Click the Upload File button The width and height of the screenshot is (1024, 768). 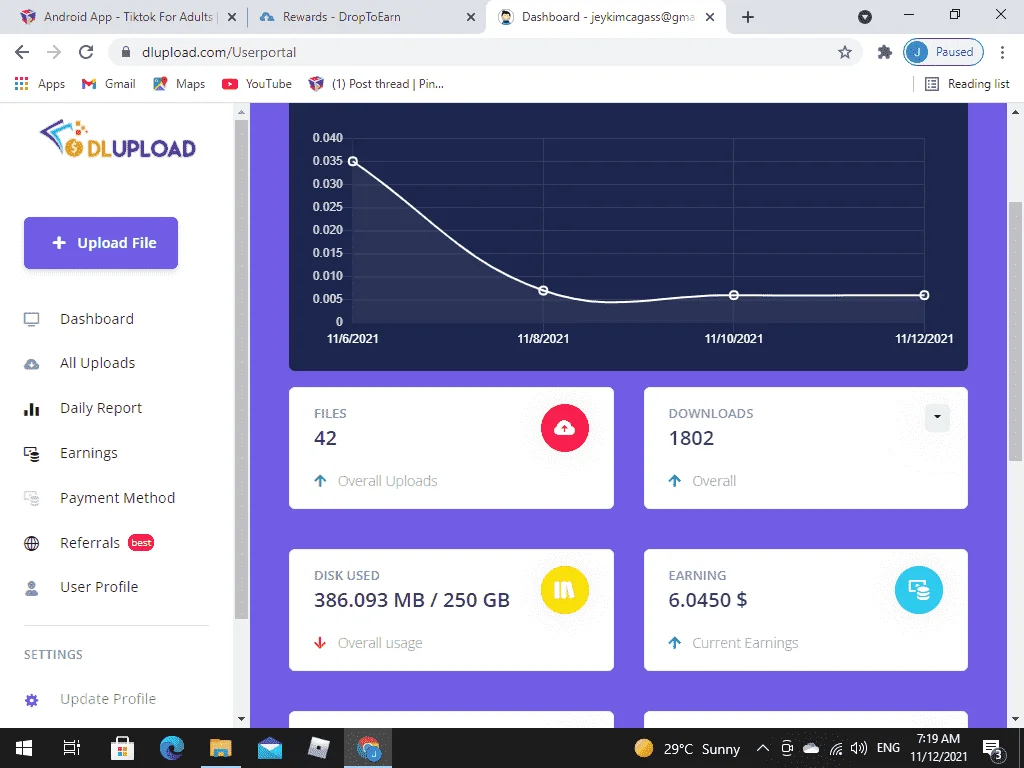101,243
